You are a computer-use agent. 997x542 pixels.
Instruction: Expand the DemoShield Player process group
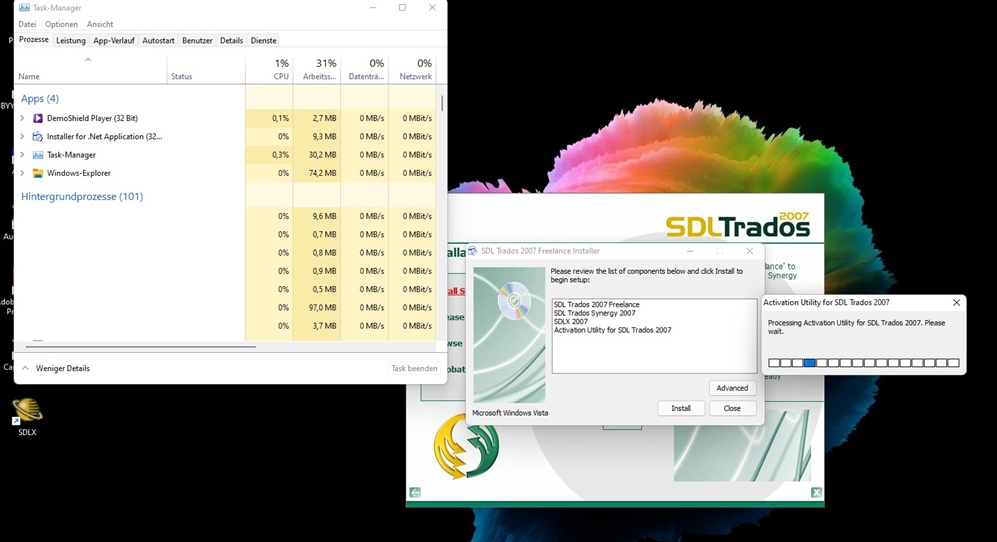pos(22,118)
